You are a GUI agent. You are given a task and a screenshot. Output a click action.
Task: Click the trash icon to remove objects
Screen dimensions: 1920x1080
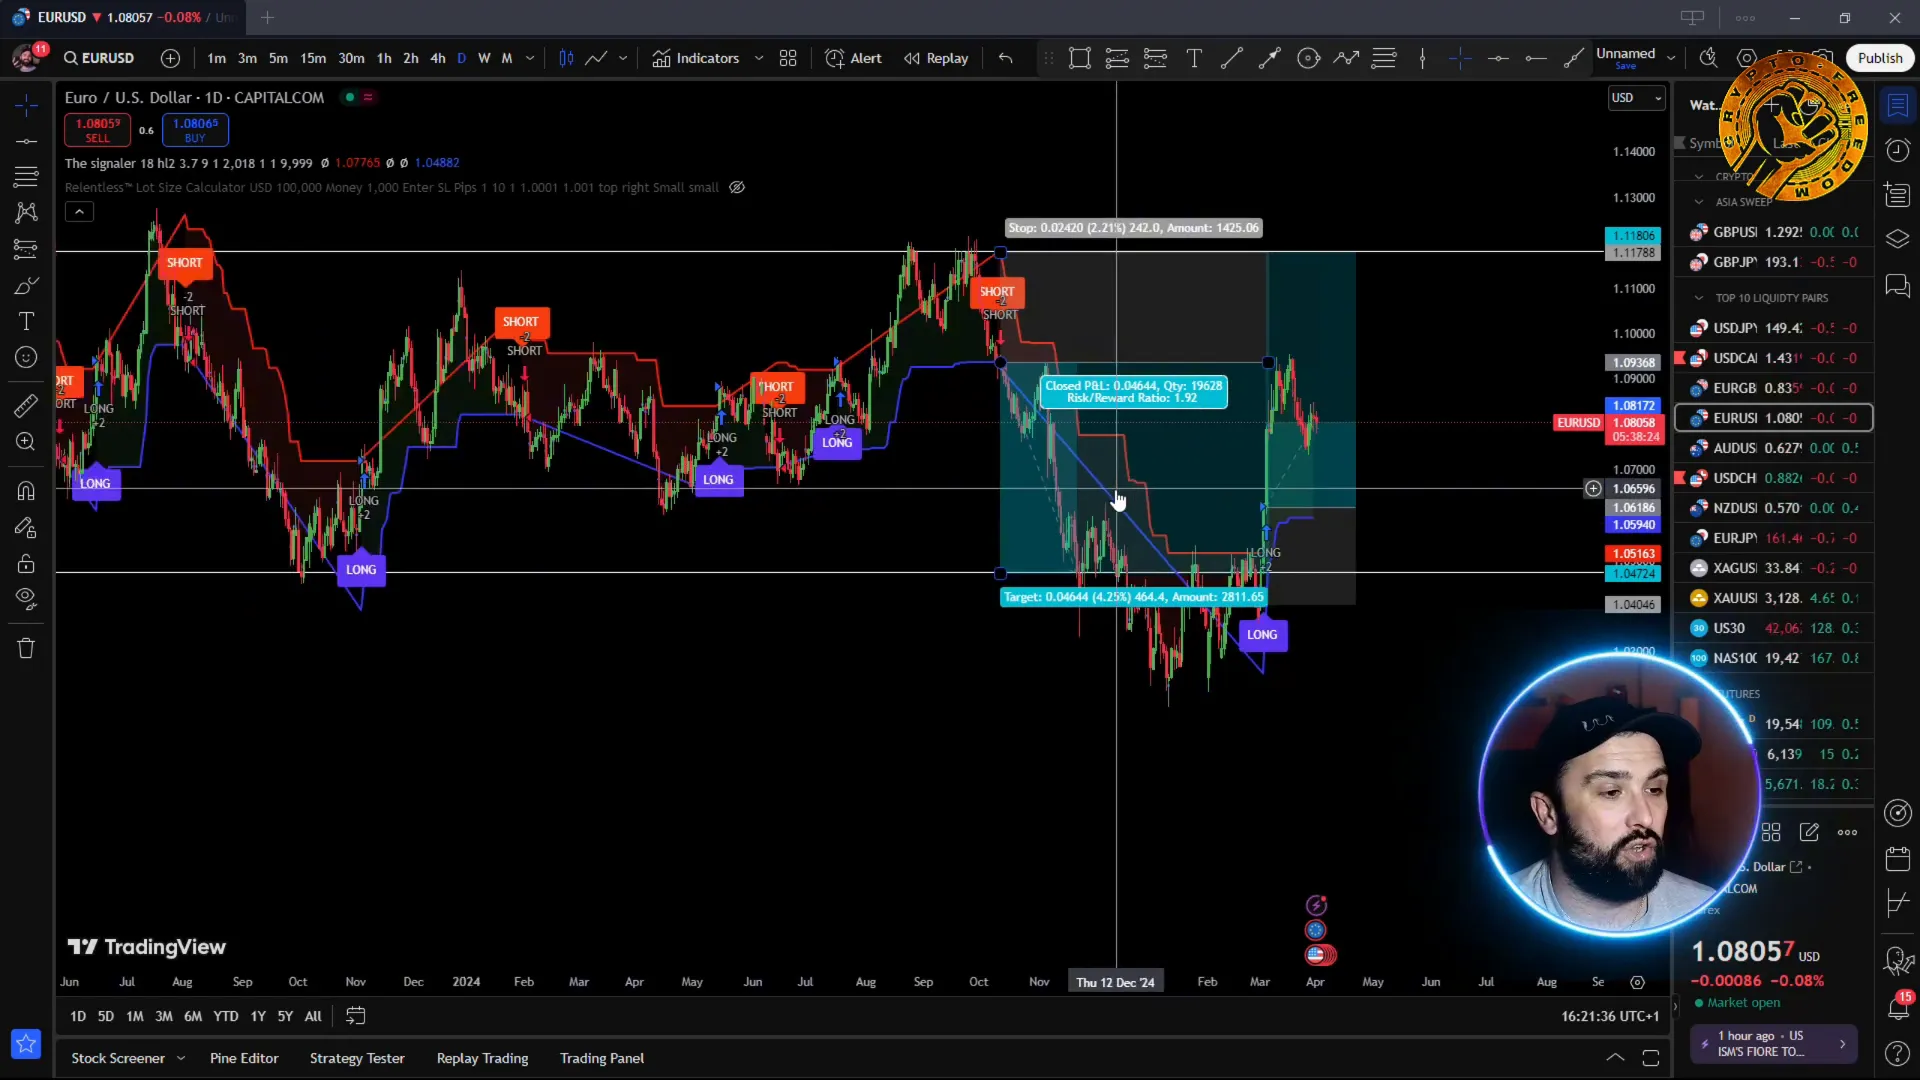tap(26, 648)
